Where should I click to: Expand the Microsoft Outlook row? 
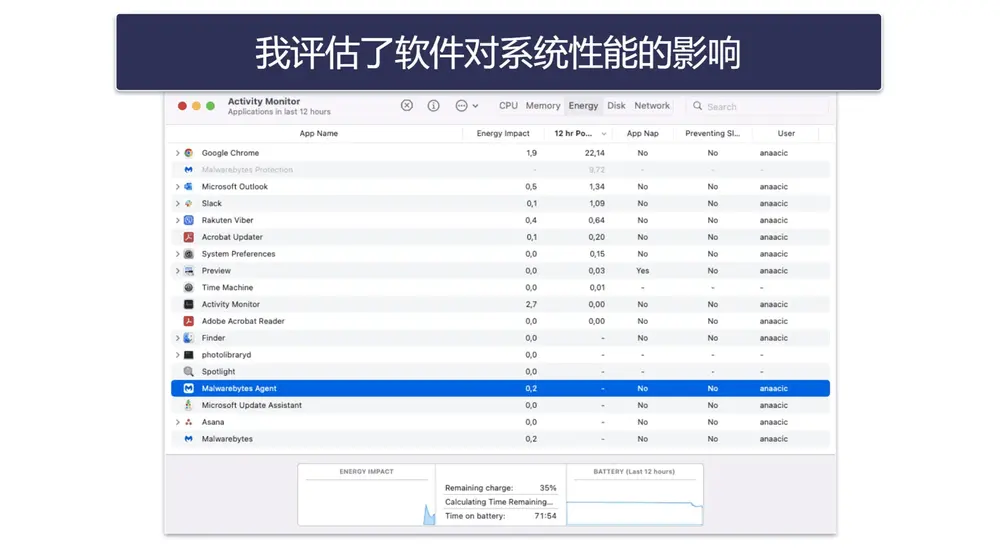pos(177,187)
